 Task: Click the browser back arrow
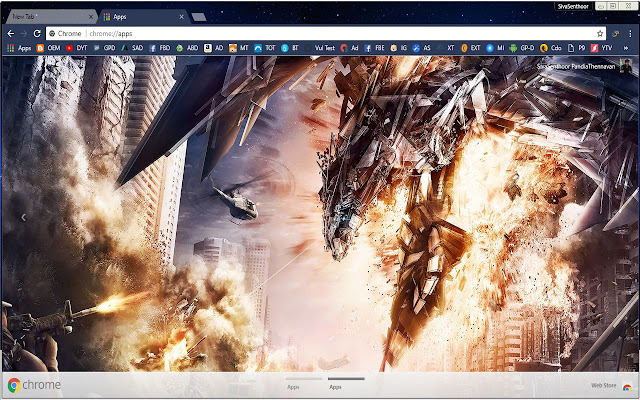(x=11, y=33)
